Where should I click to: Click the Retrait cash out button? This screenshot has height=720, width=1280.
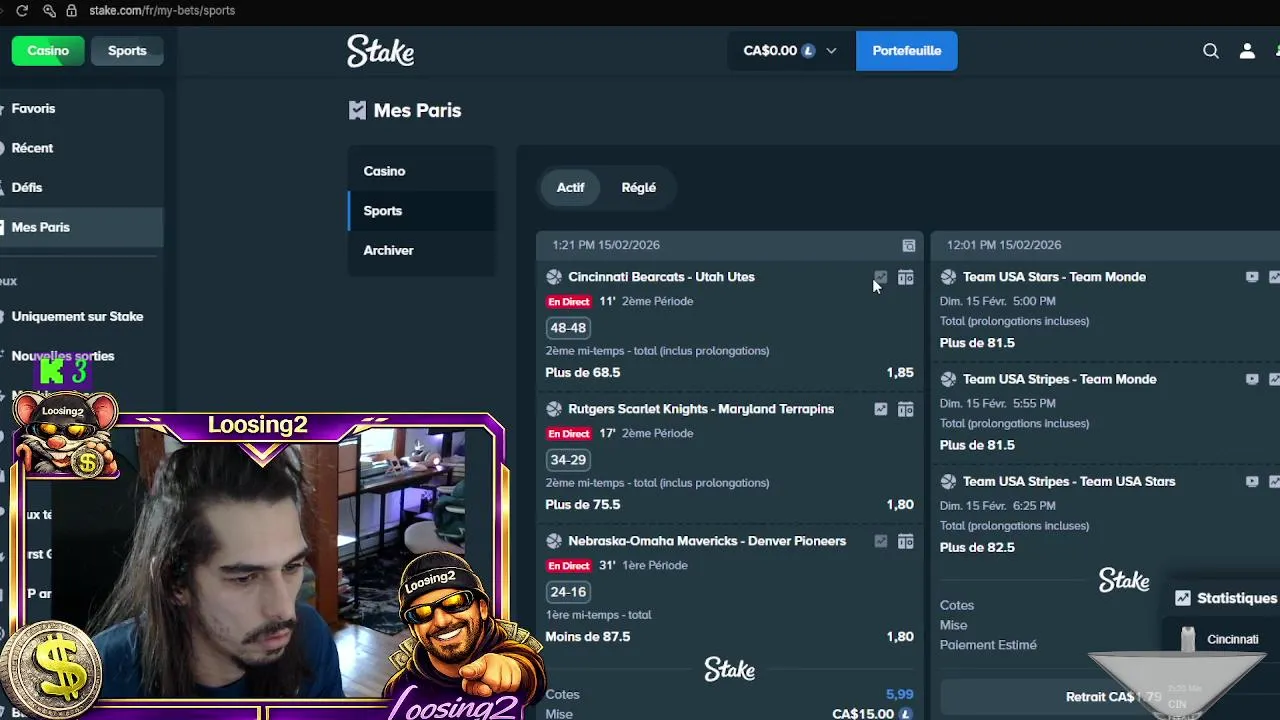click(1113, 697)
